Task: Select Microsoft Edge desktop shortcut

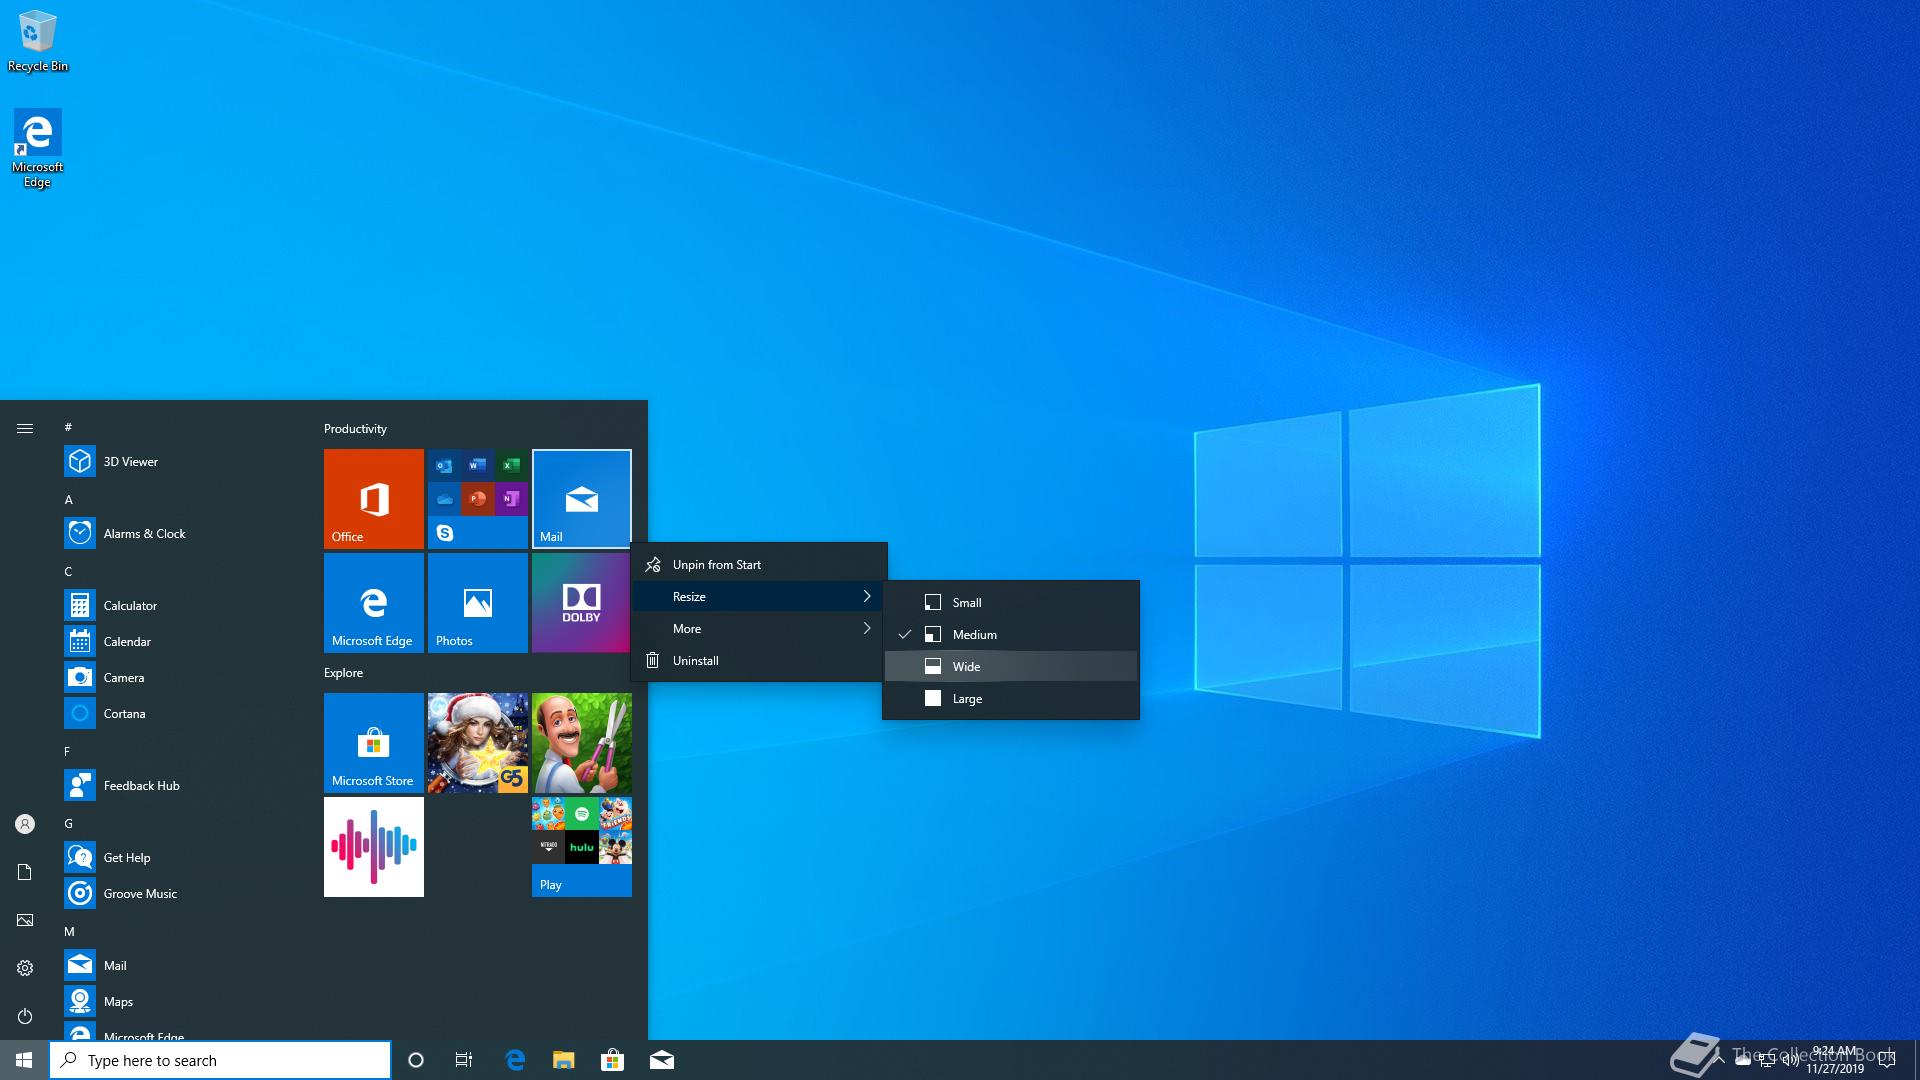Action: [38, 149]
